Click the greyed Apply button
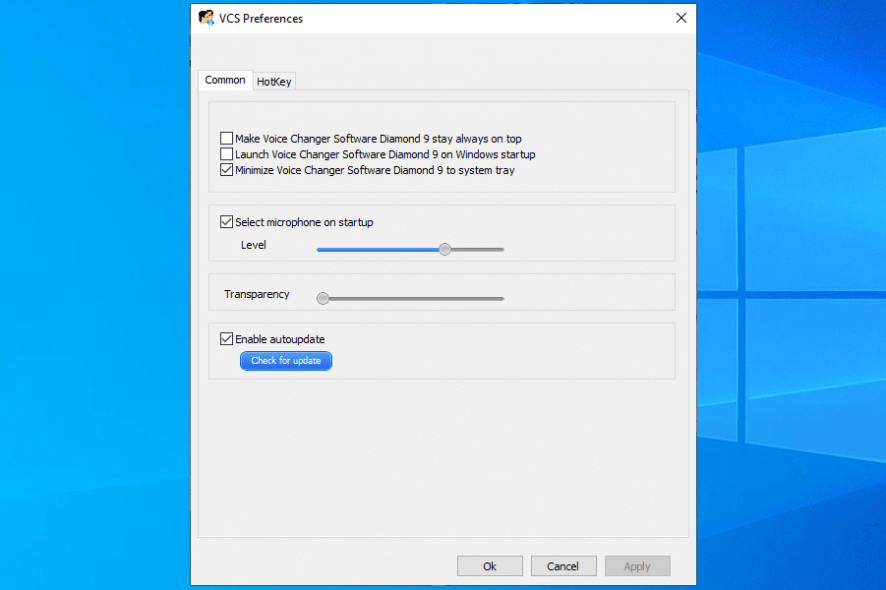This screenshot has width=886, height=590. pyautogui.click(x=637, y=566)
